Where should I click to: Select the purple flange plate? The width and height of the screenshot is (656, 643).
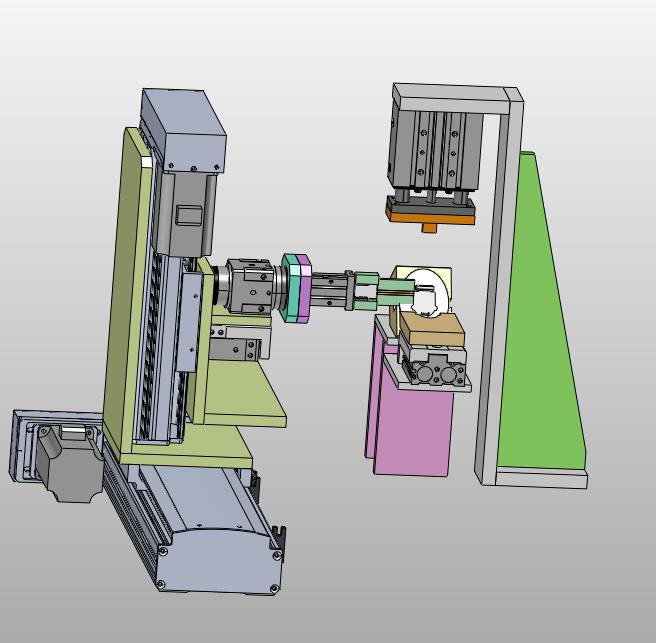(x=305, y=289)
